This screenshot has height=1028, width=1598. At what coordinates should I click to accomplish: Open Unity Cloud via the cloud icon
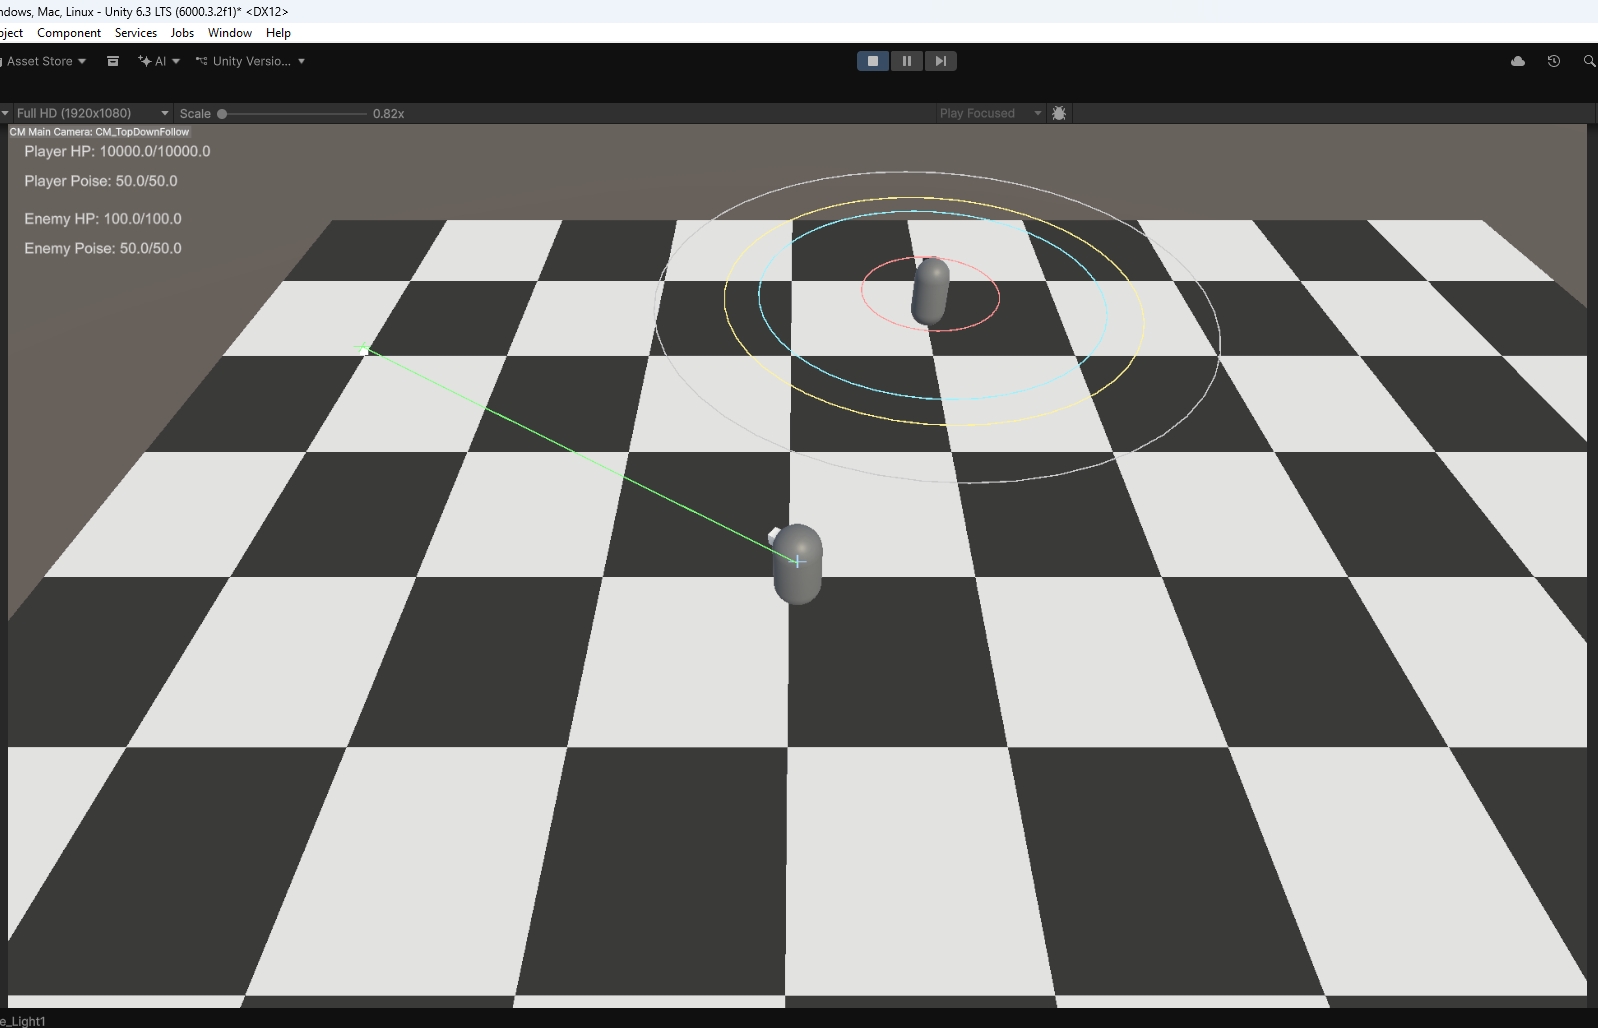(1517, 61)
